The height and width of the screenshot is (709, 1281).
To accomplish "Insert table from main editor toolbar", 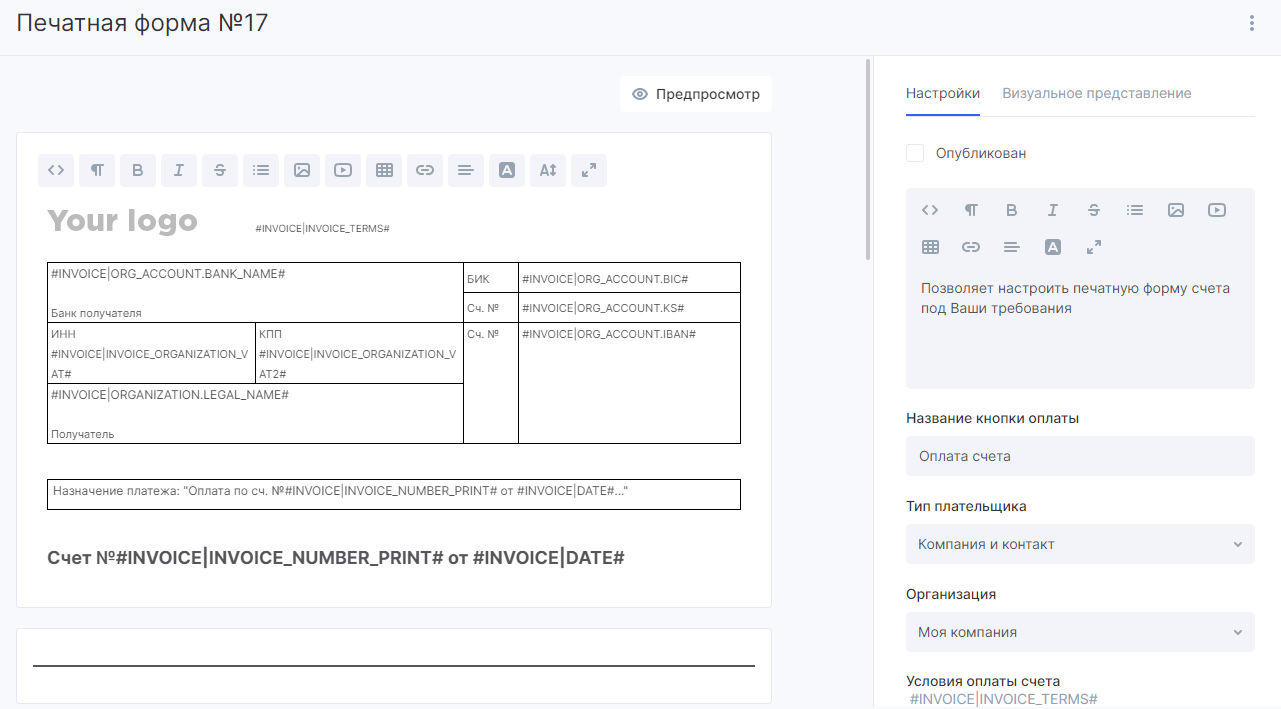I will (x=384, y=170).
